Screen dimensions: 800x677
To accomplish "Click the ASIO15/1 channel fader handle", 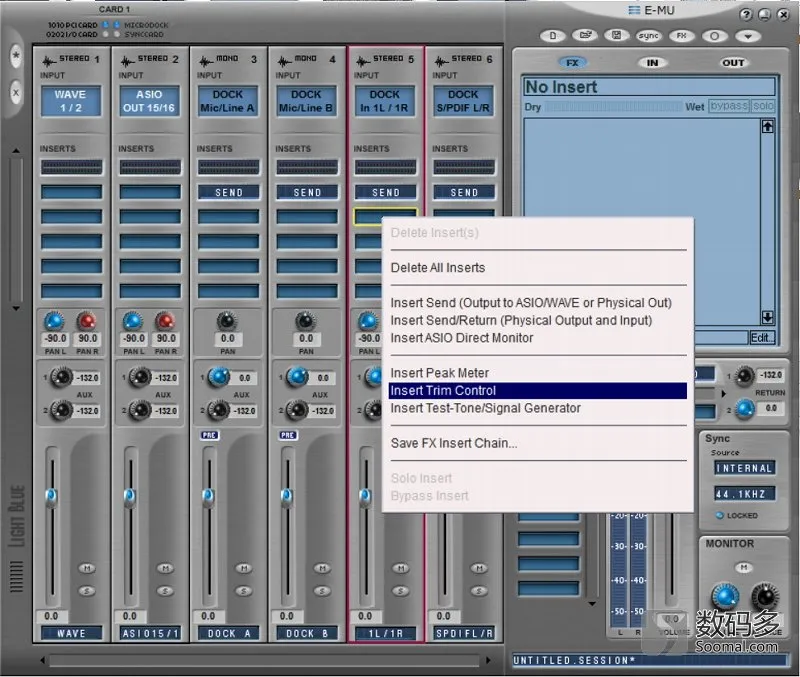I will pyautogui.click(x=130, y=496).
